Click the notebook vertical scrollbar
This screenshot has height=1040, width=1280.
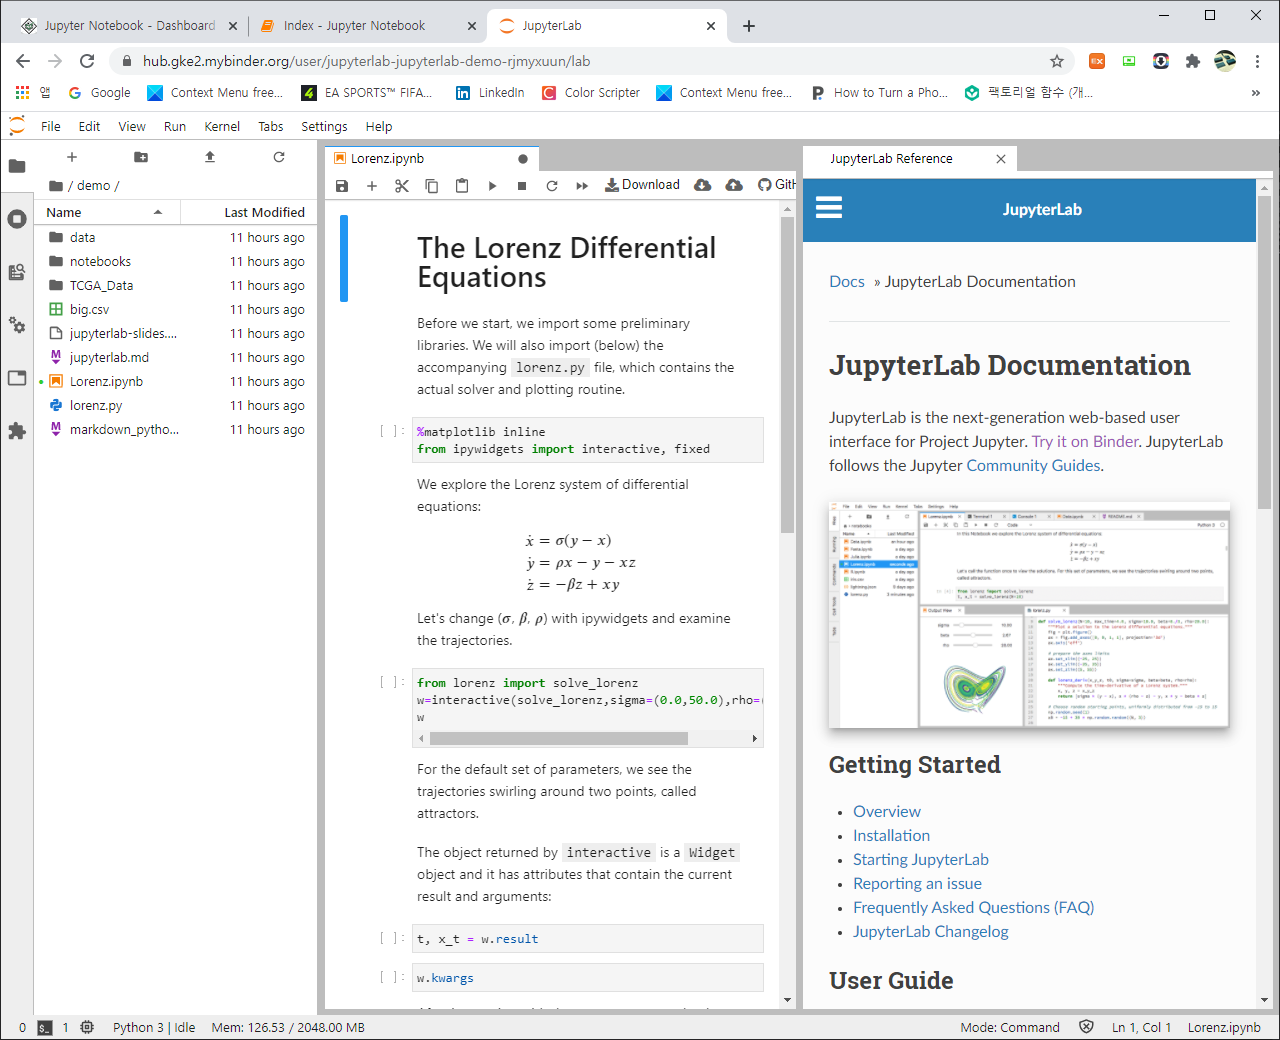(x=787, y=375)
